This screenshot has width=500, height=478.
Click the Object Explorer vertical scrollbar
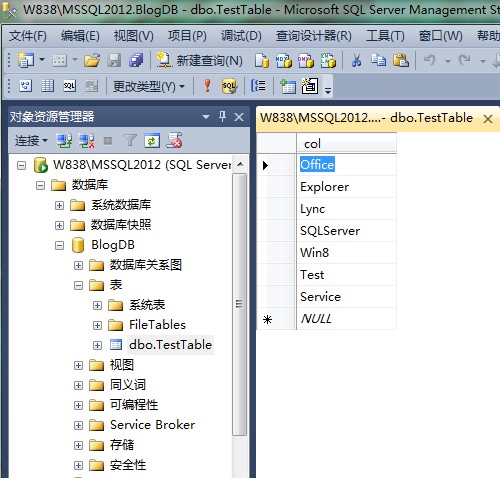240,304
